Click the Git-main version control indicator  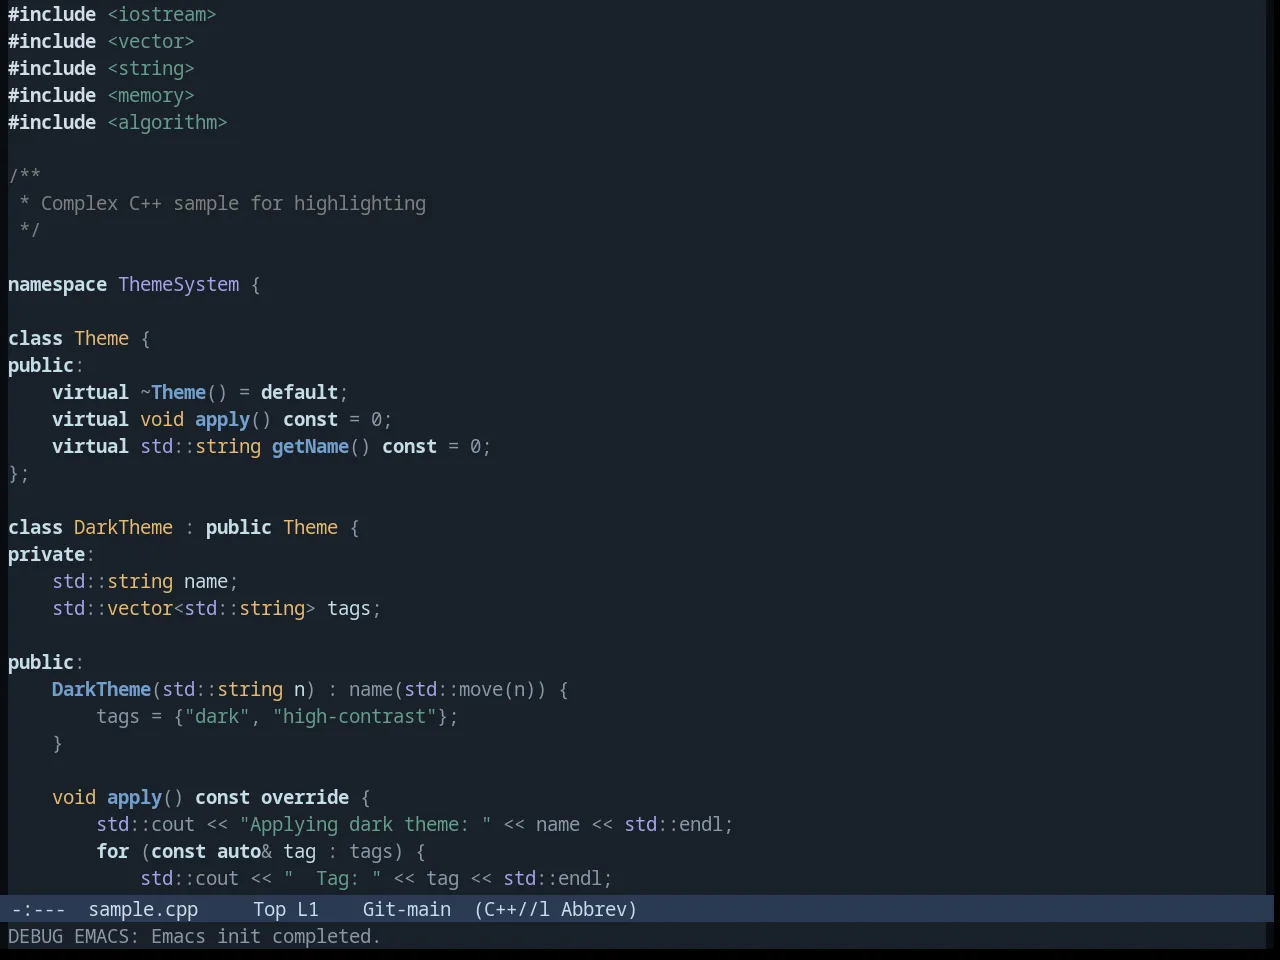407,909
